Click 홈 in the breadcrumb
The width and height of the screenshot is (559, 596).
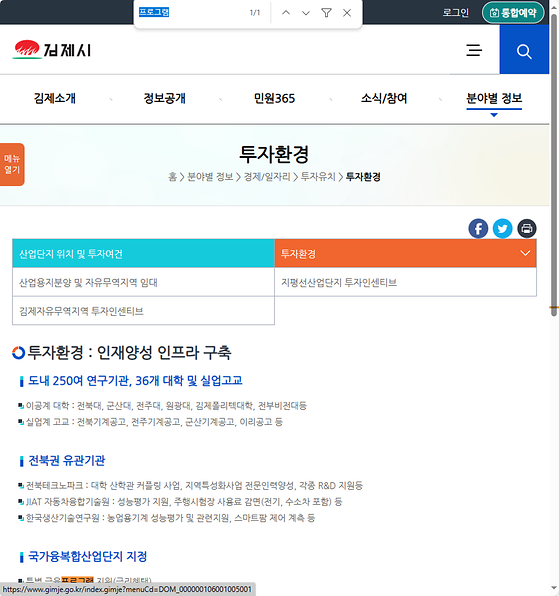pyautogui.click(x=173, y=177)
